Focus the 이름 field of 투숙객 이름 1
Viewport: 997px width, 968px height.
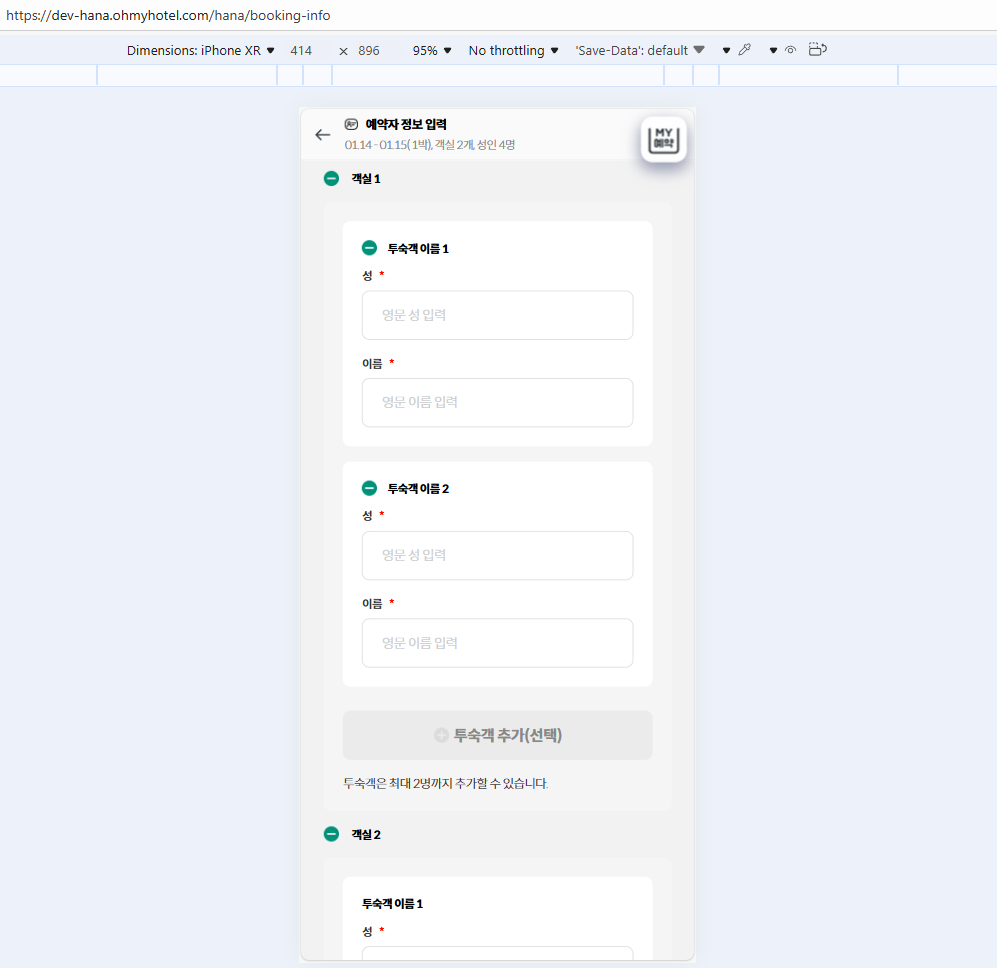497,403
